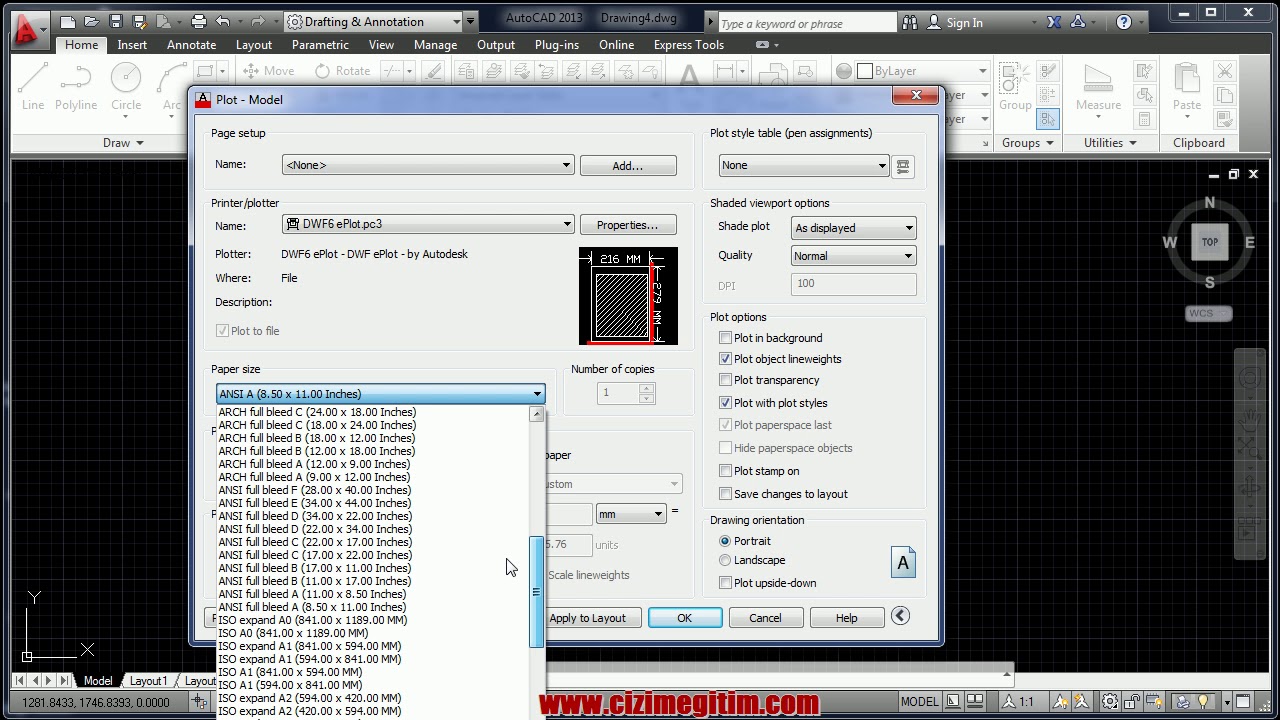The image size is (1280, 720).
Task: Open the Drafting & Annotation workspace dropdown
Action: click(x=374, y=22)
